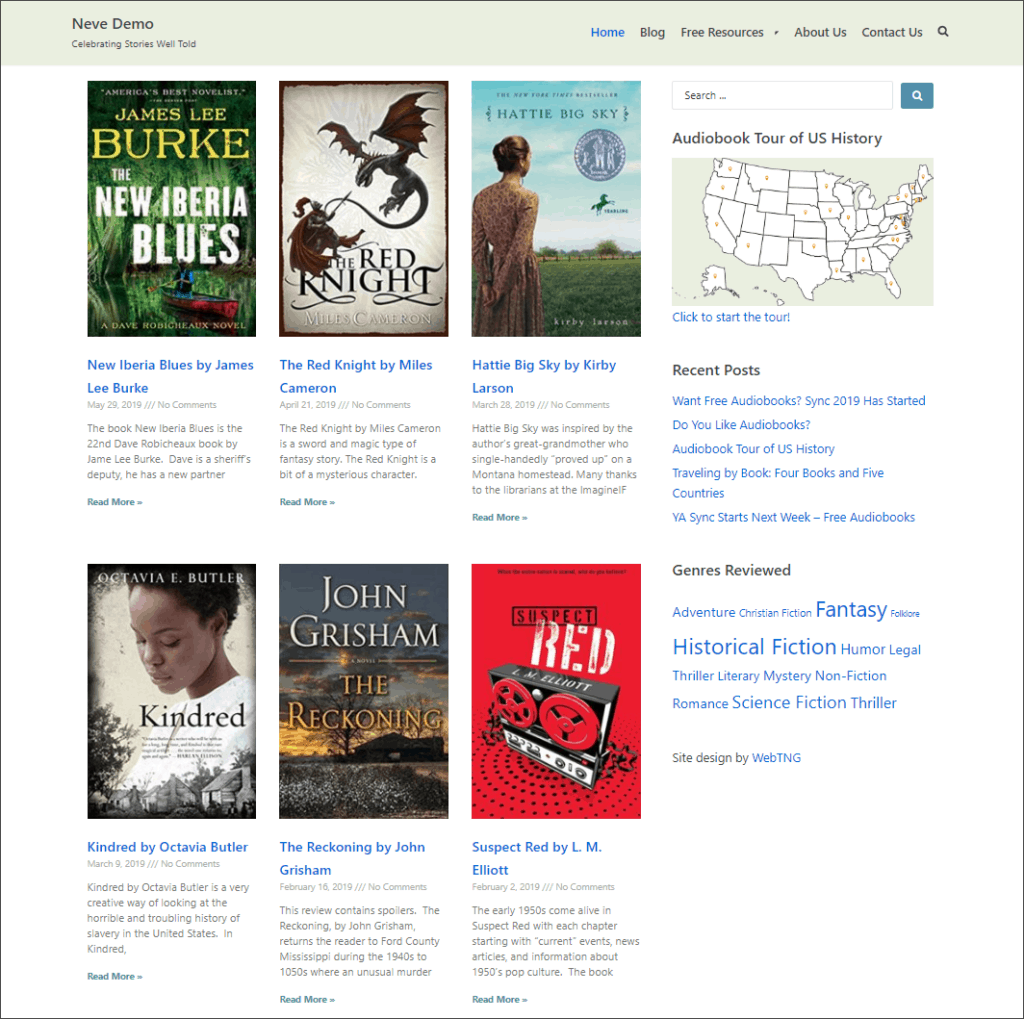The height and width of the screenshot is (1019, 1024).
Task: Select the Christian Fiction genre tag
Action: (x=775, y=613)
